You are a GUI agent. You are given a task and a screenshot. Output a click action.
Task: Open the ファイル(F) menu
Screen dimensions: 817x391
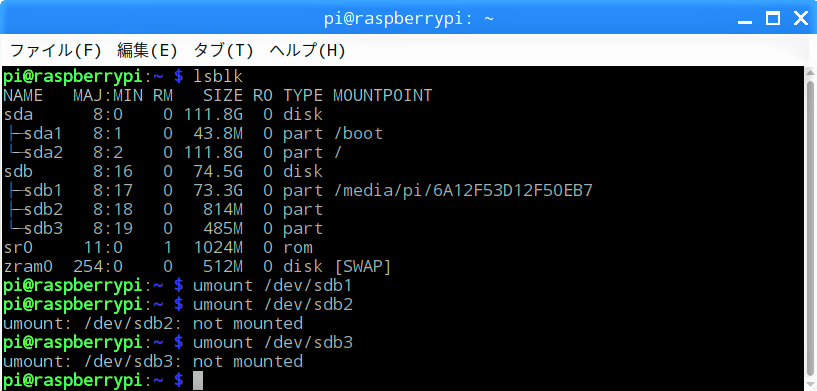[55, 51]
